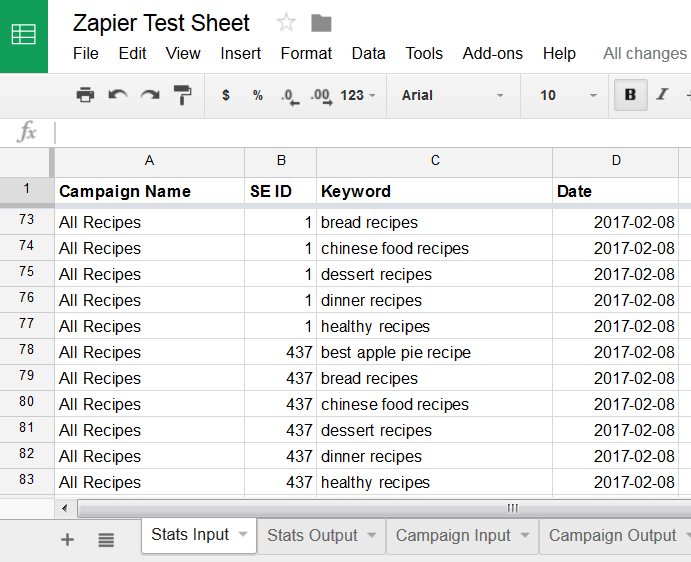Add a new sheet with plus button
This screenshot has width=691, height=562.
pyautogui.click(x=68, y=540)
